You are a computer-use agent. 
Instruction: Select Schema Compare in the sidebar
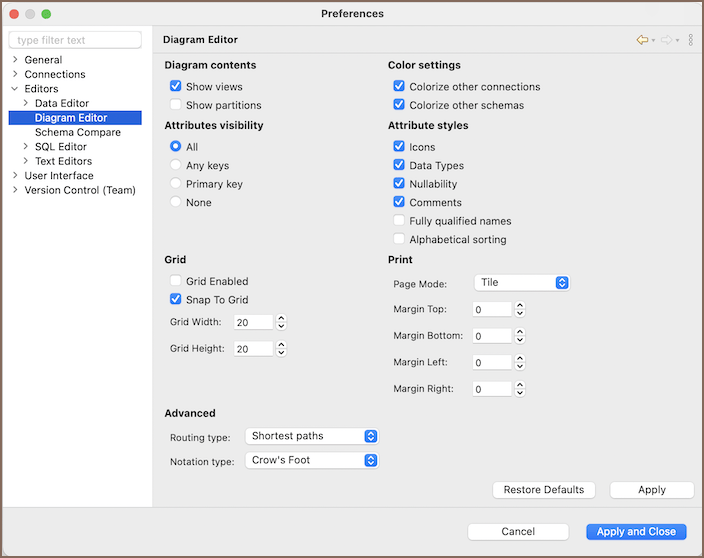[77, 132]
